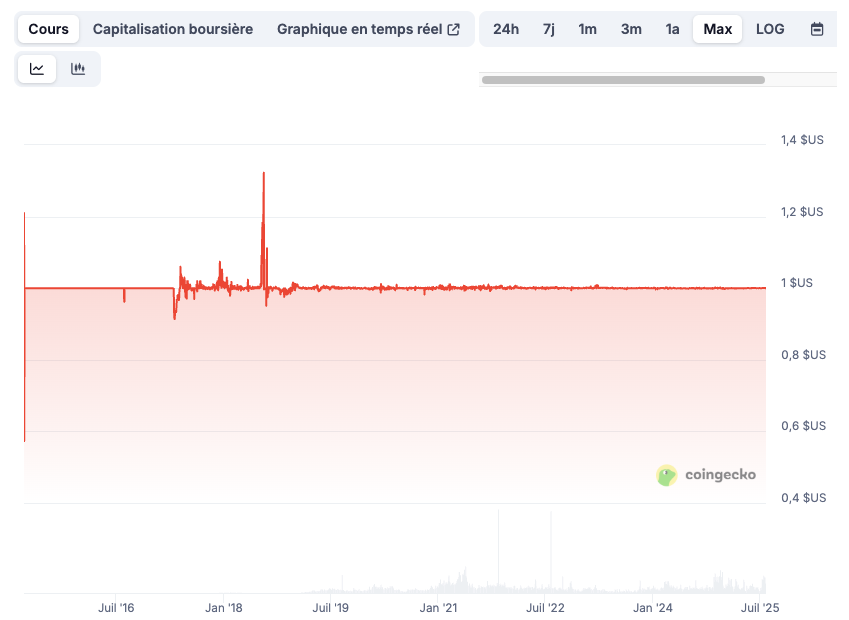Click the 0,4 $US axis label
849x620 pixels.
click(x=804, y=498)
